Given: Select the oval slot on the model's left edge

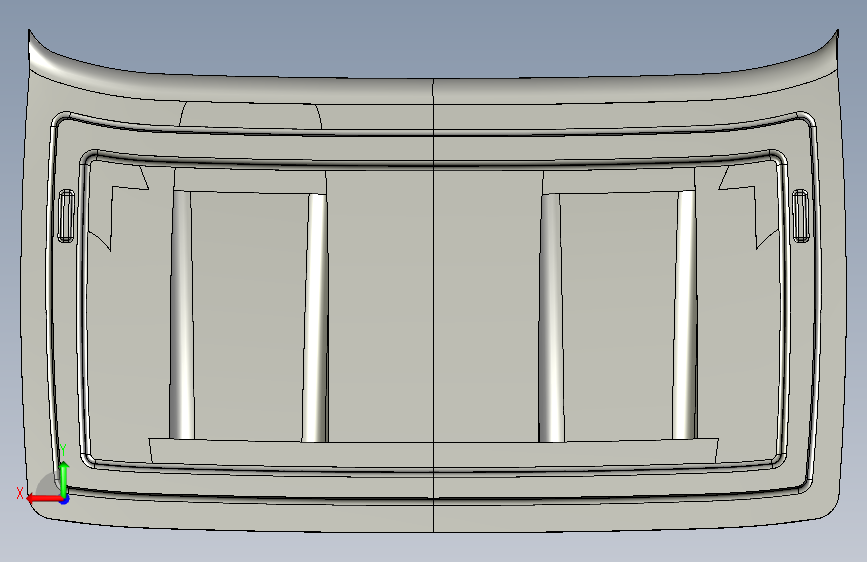Looking at the screenshot, I should point(66,216).
